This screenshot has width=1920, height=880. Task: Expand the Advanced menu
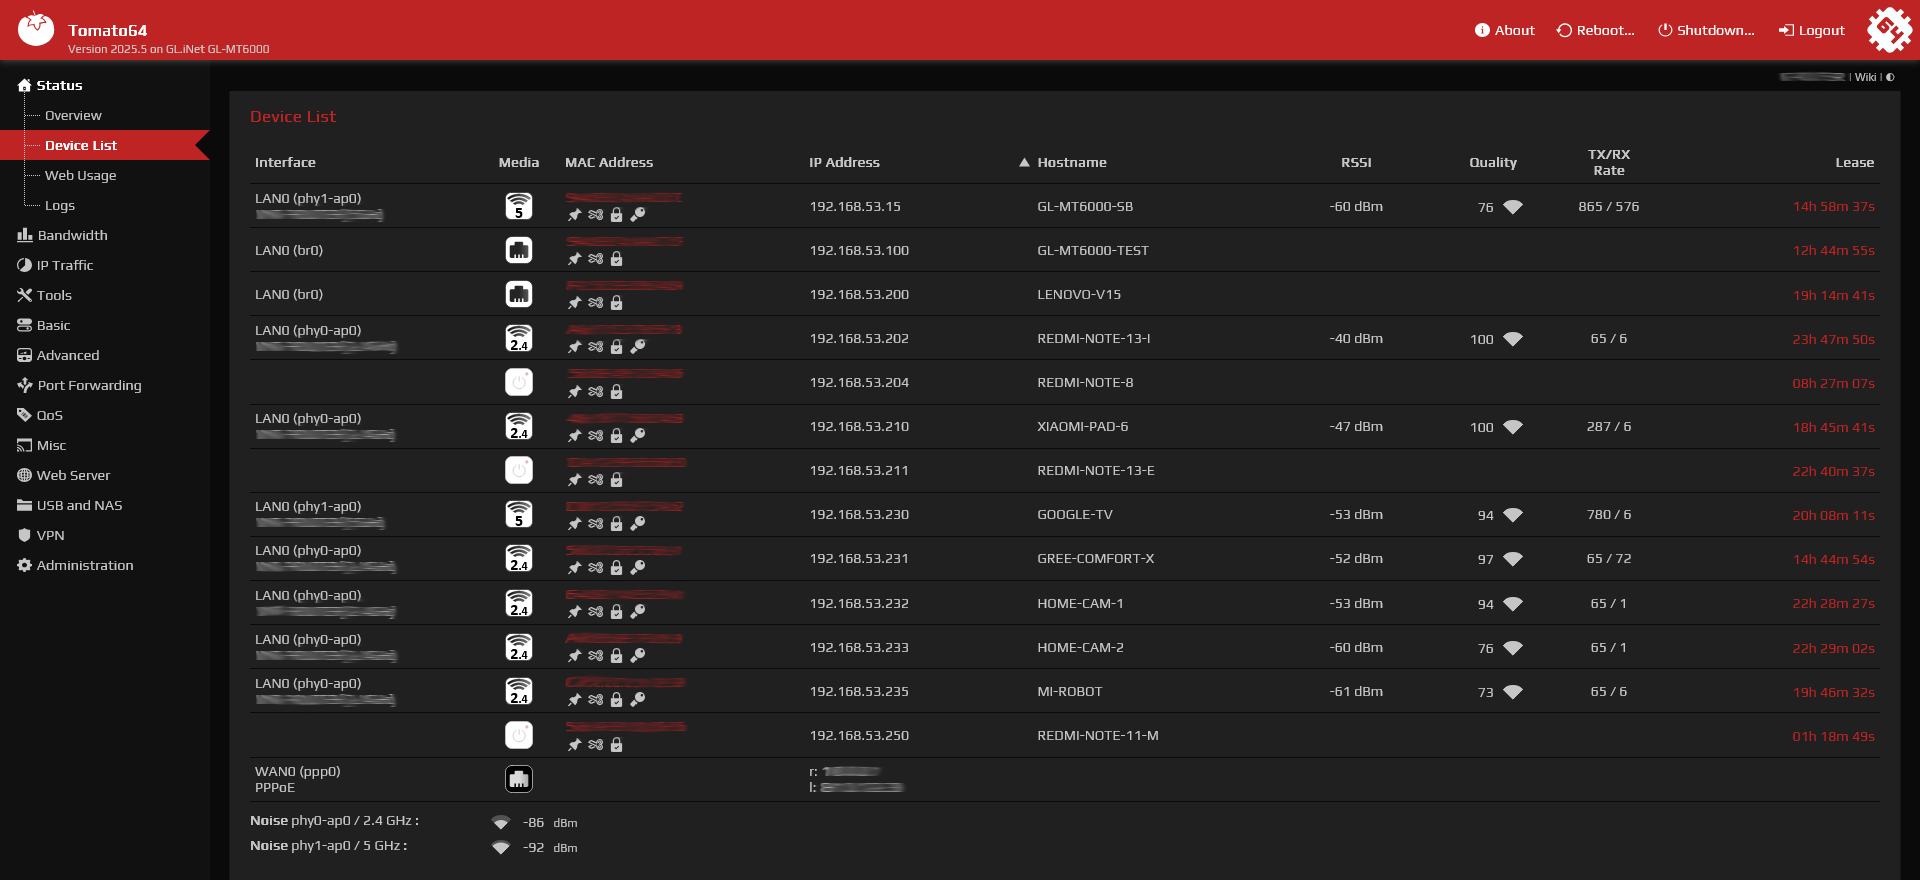[x=58, y=355]
